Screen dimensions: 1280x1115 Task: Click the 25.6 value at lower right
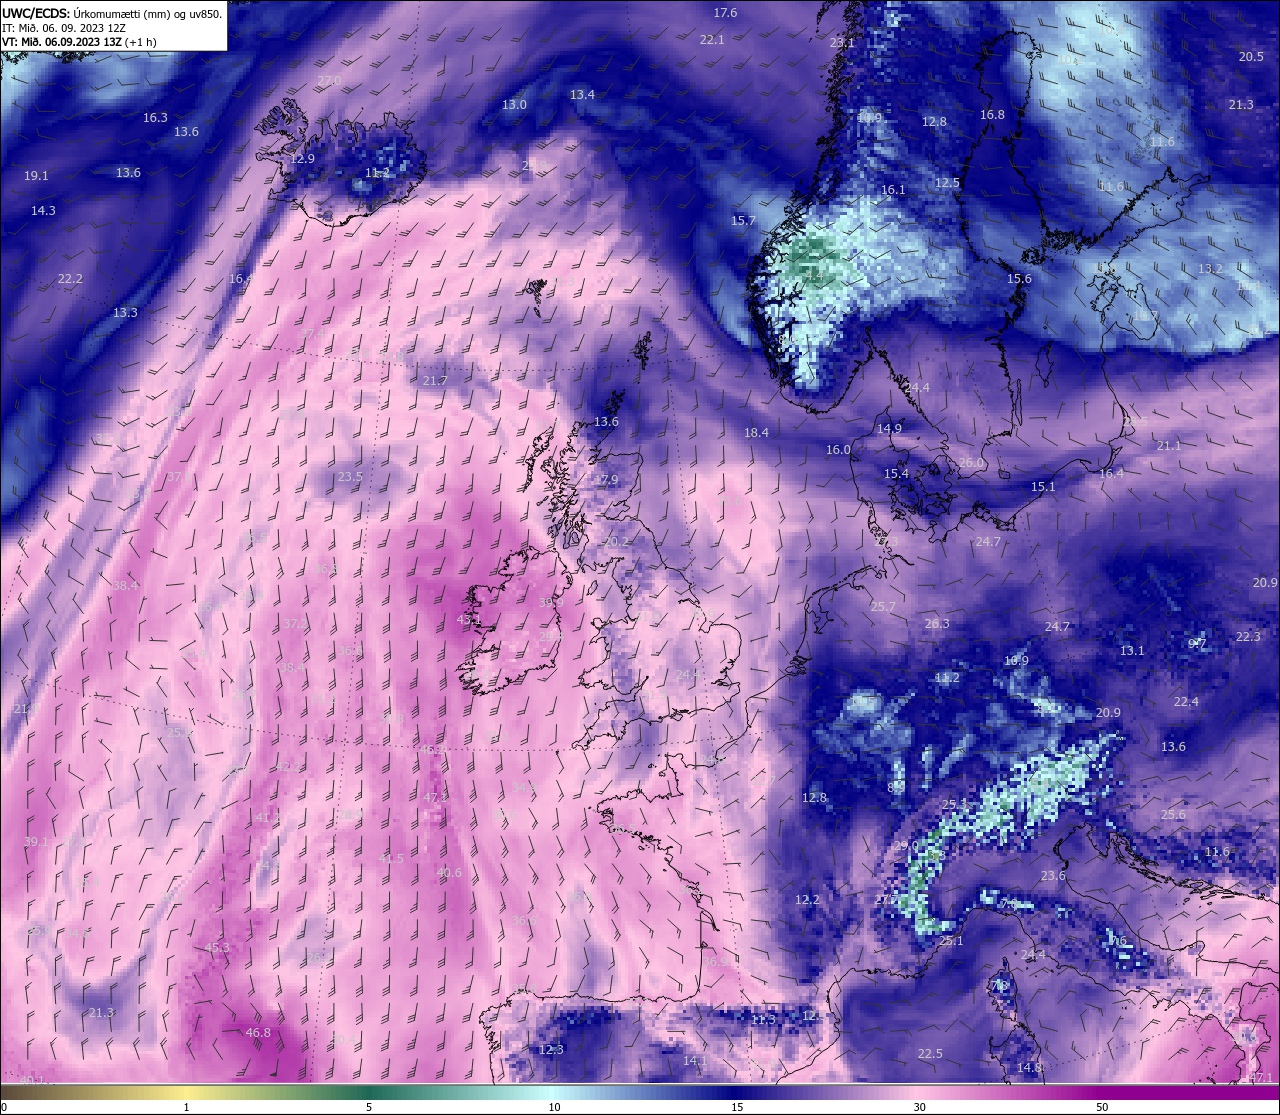[x=1173, y=815]
